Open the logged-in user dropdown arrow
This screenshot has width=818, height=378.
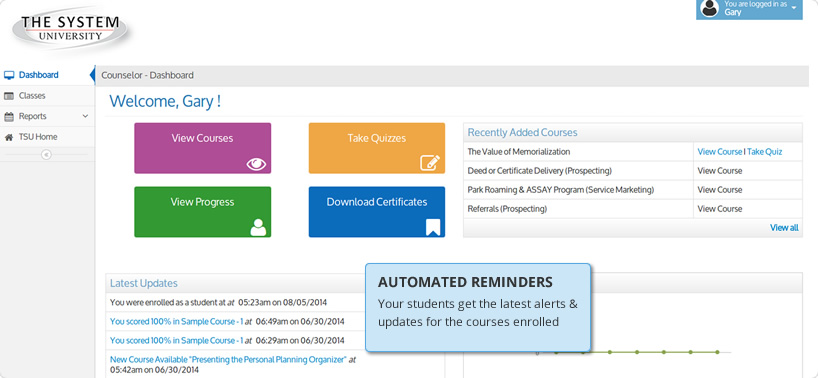point(794,8)
